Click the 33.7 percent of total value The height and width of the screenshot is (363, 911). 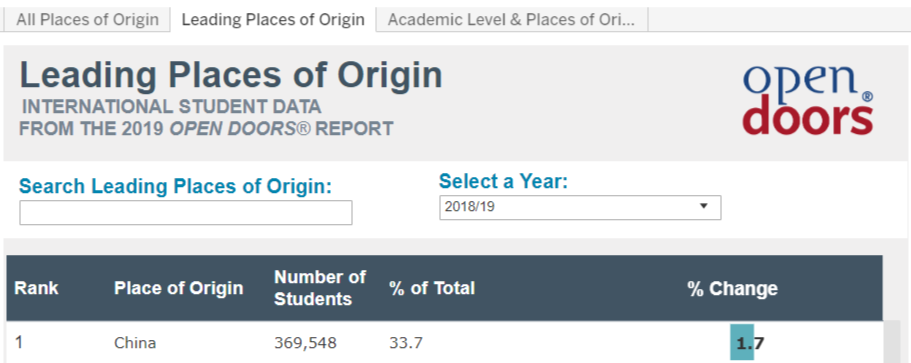406,343
